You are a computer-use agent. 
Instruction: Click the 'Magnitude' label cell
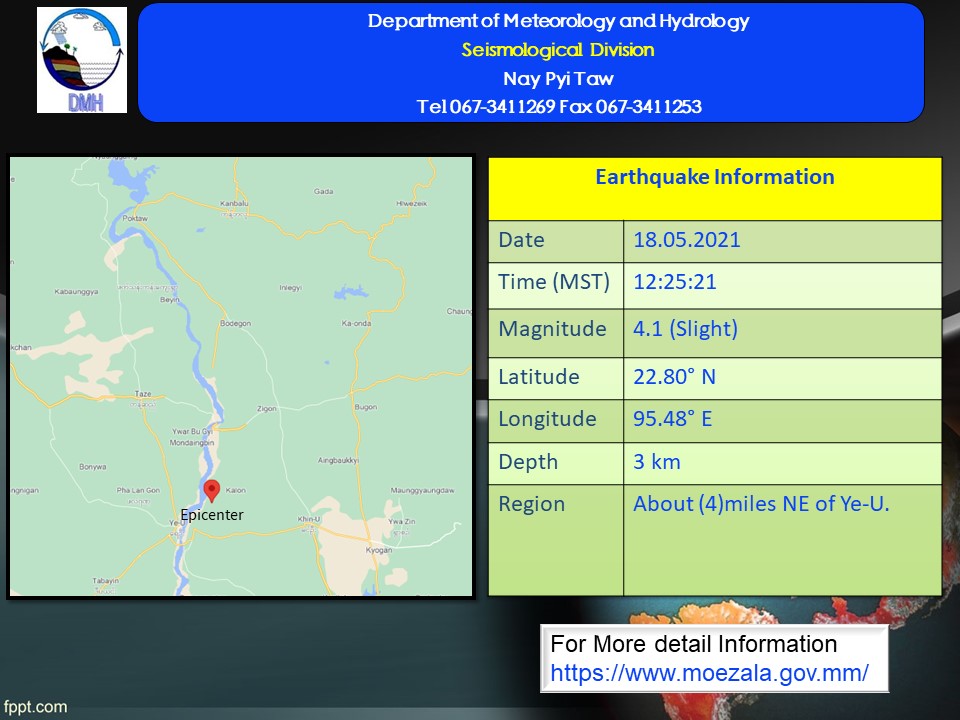click(x=556, y=333)
